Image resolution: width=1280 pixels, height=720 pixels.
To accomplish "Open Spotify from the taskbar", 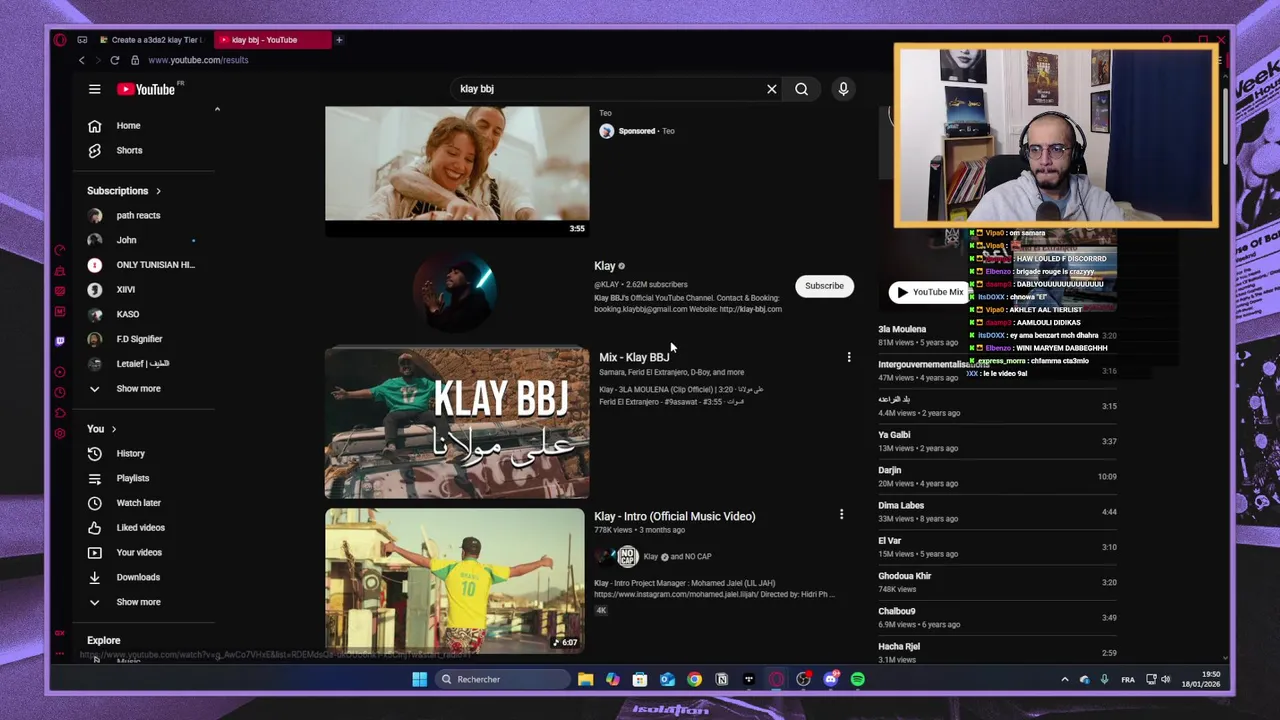I will 858,679.
